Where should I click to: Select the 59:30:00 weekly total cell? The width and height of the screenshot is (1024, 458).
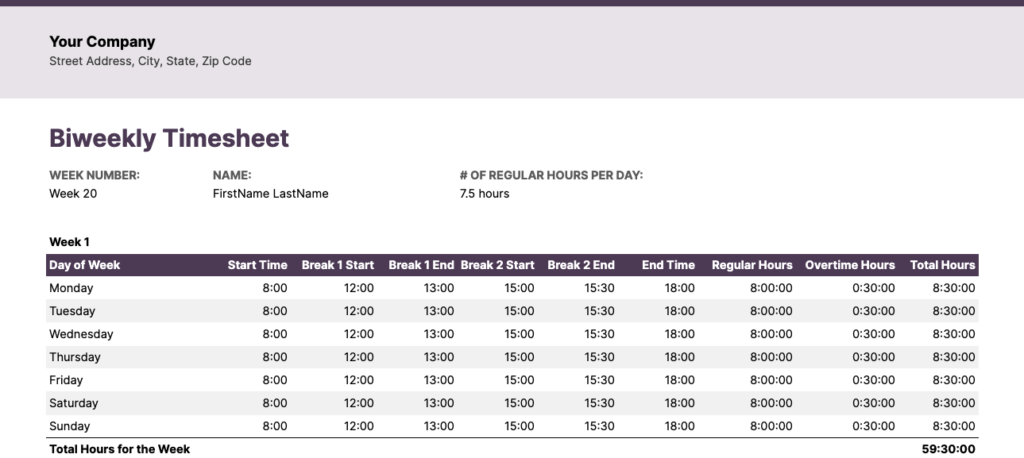(x=948, y=449)
